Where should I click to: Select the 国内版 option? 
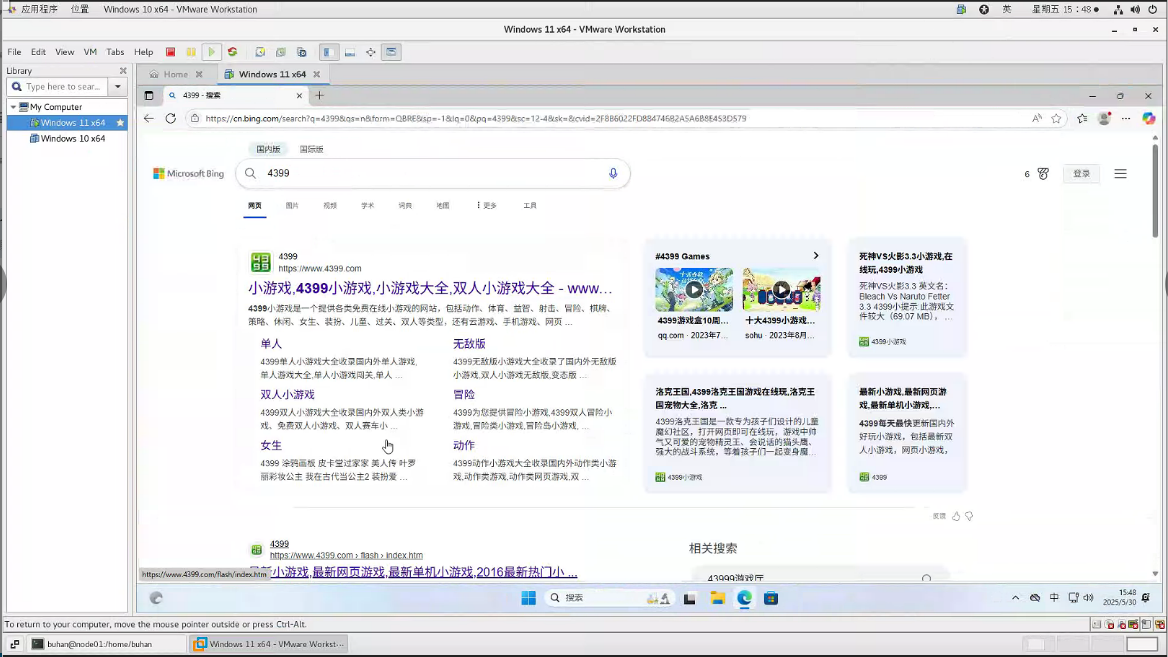pos(268,149)
